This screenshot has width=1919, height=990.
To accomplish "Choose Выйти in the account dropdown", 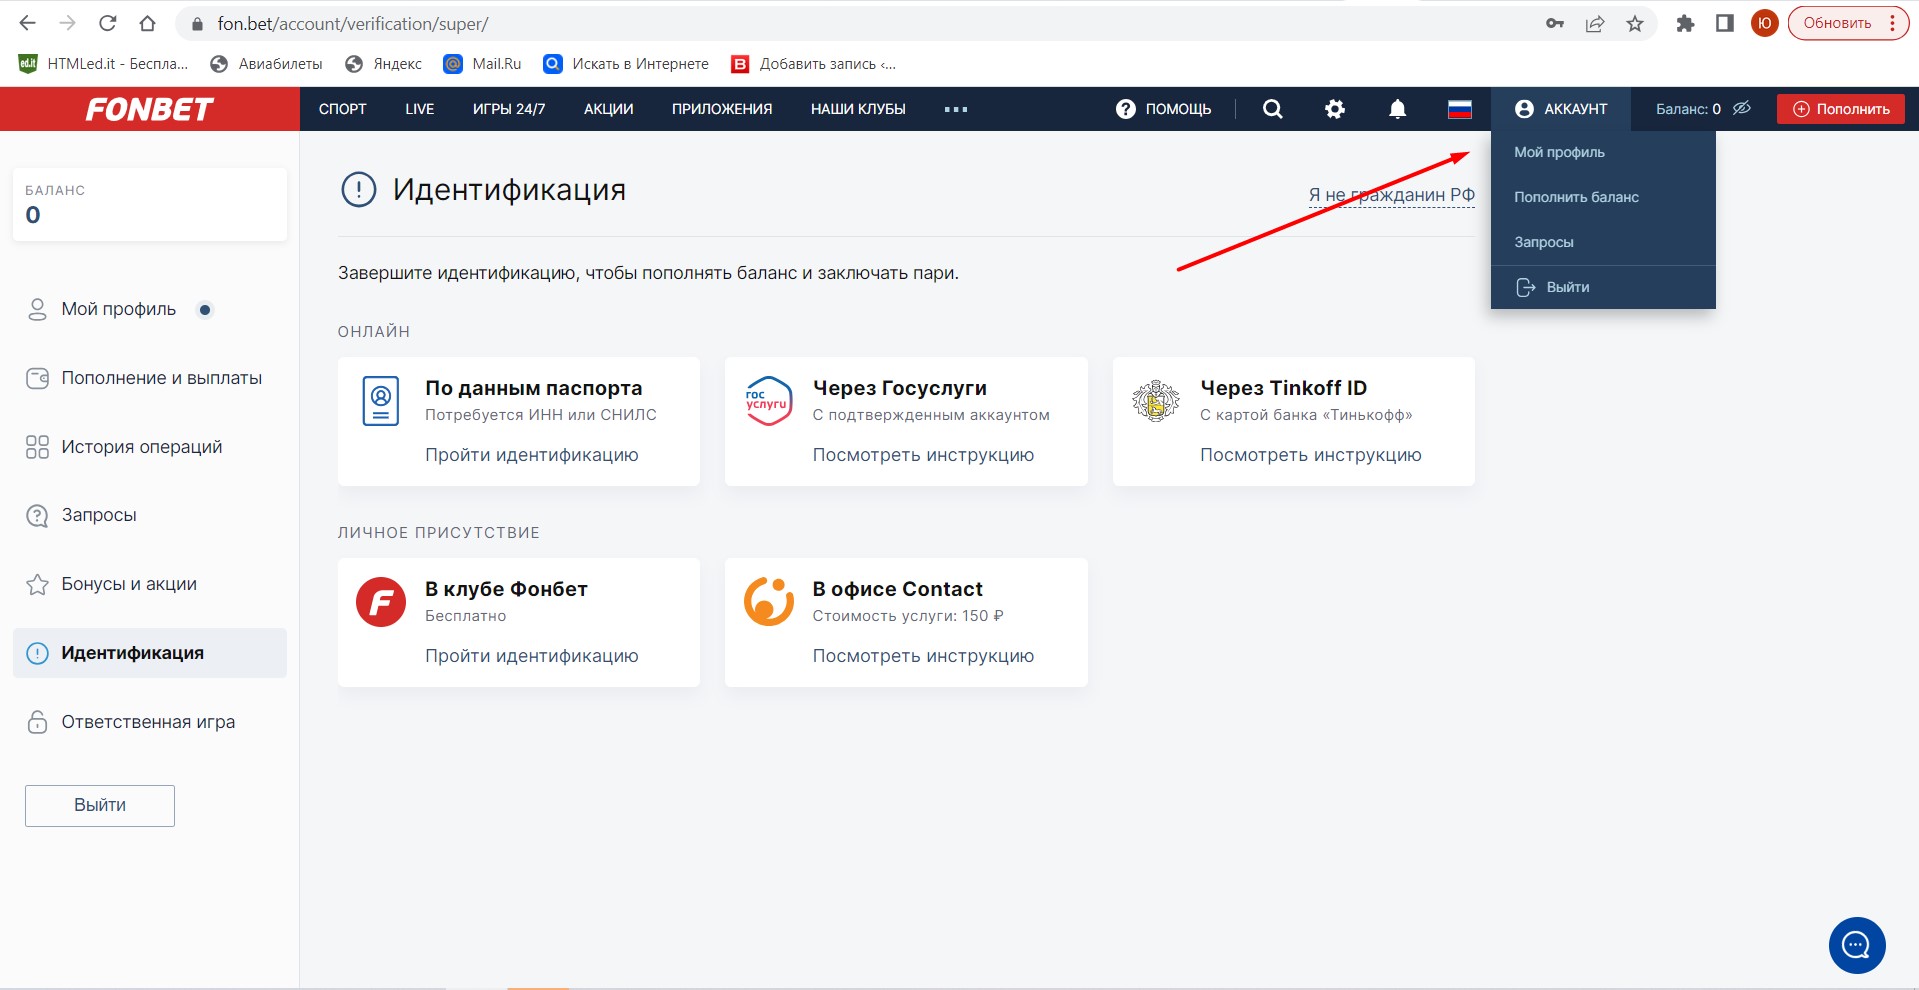I will [x=1567, y=287].
